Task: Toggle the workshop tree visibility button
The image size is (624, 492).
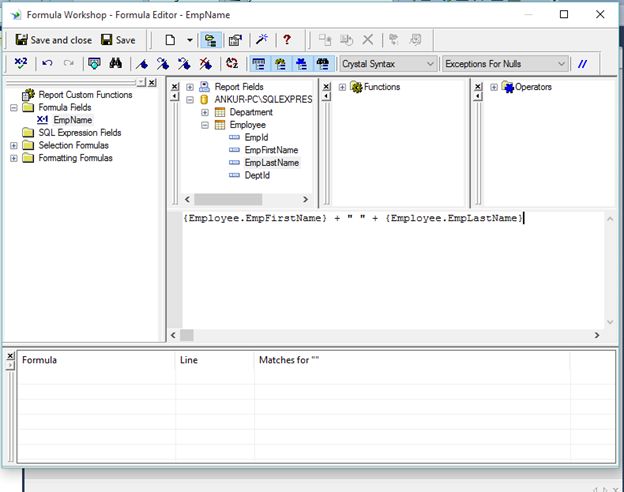Action: 211,40
